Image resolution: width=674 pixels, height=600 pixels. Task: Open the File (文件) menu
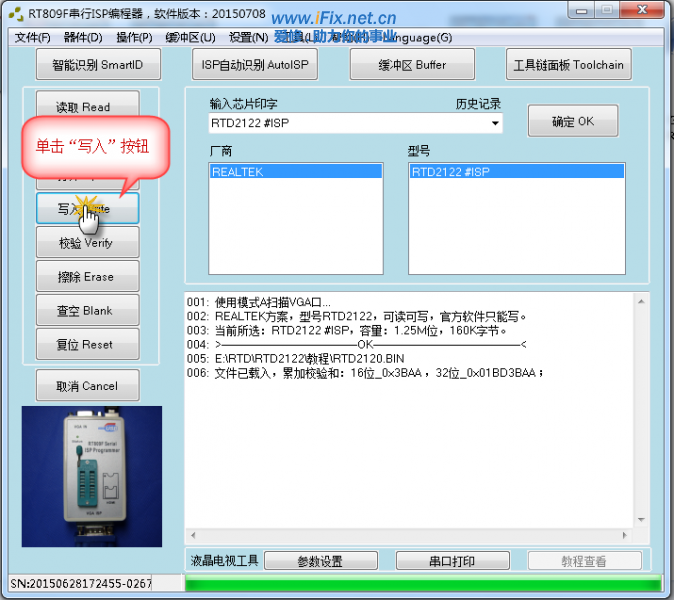(32, 38)
